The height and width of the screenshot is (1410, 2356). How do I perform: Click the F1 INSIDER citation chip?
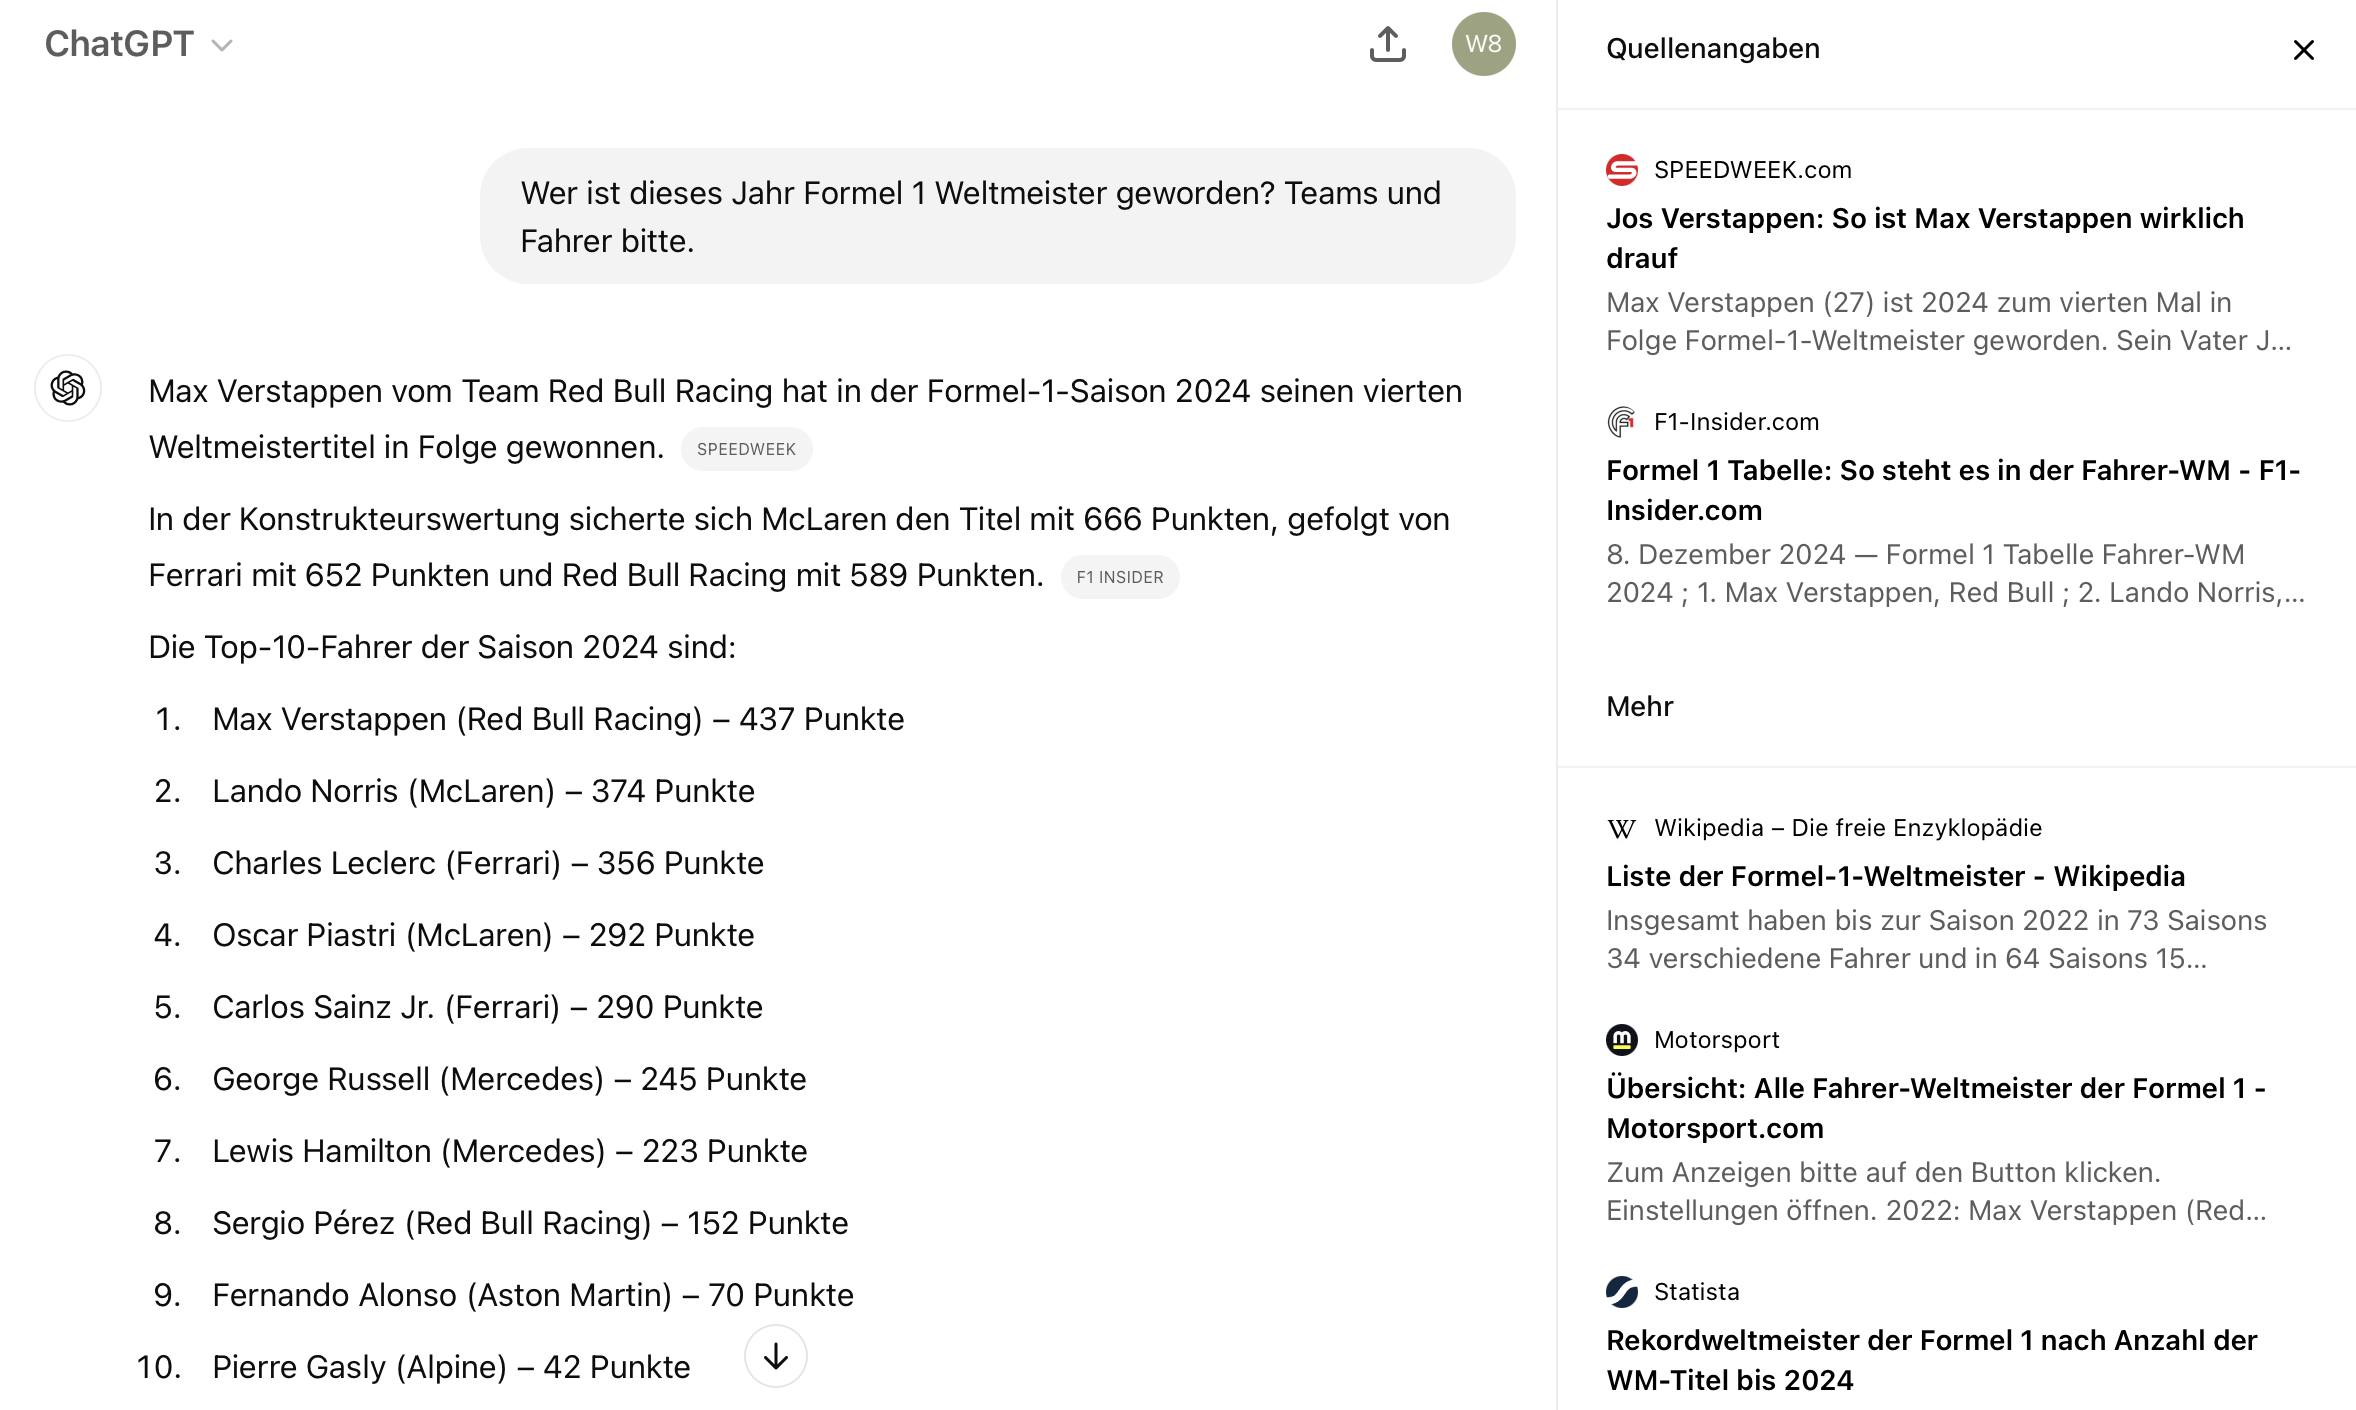tap(1120, 577)
